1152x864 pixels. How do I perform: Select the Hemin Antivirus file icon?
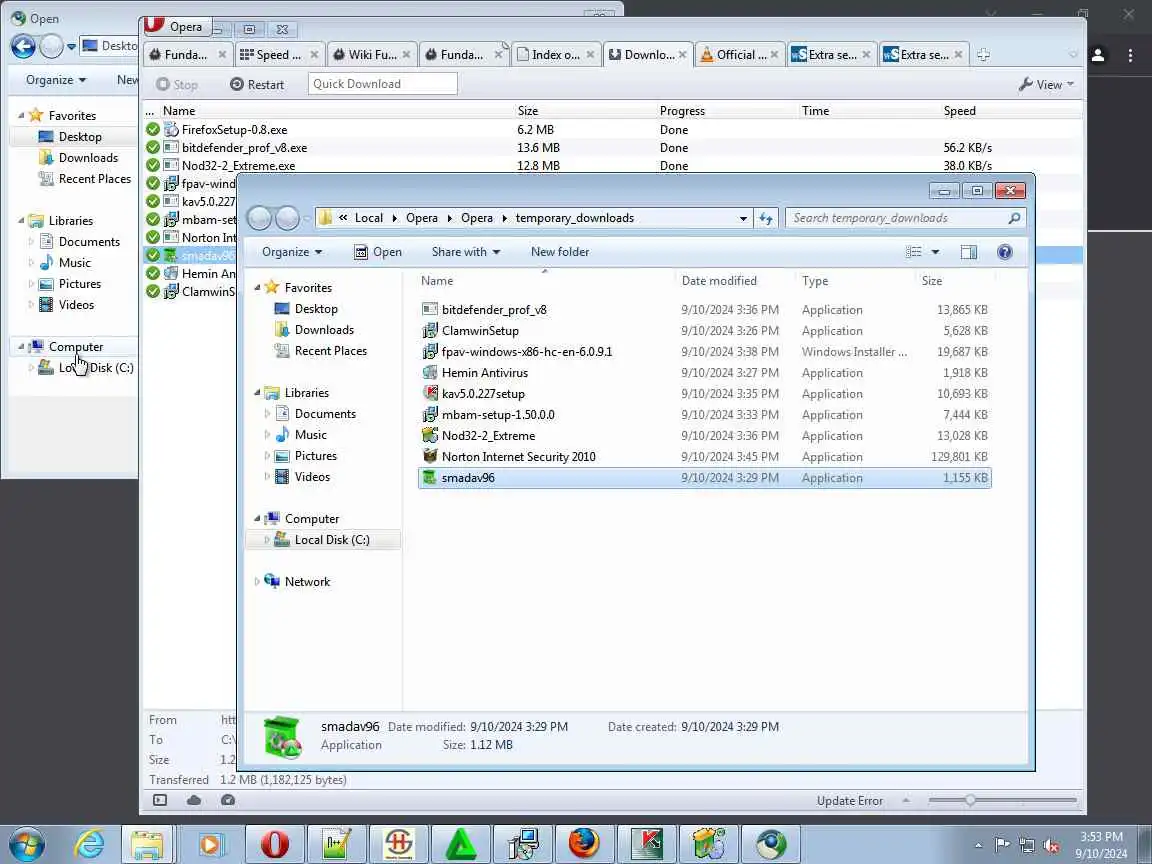coord(430,372)
